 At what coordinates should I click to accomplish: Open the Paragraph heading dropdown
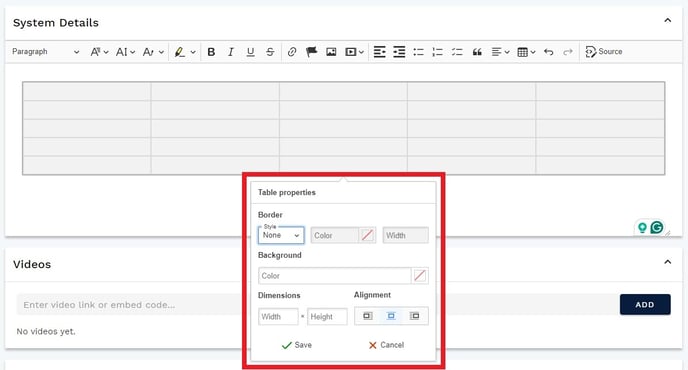(x=46, y=52)
